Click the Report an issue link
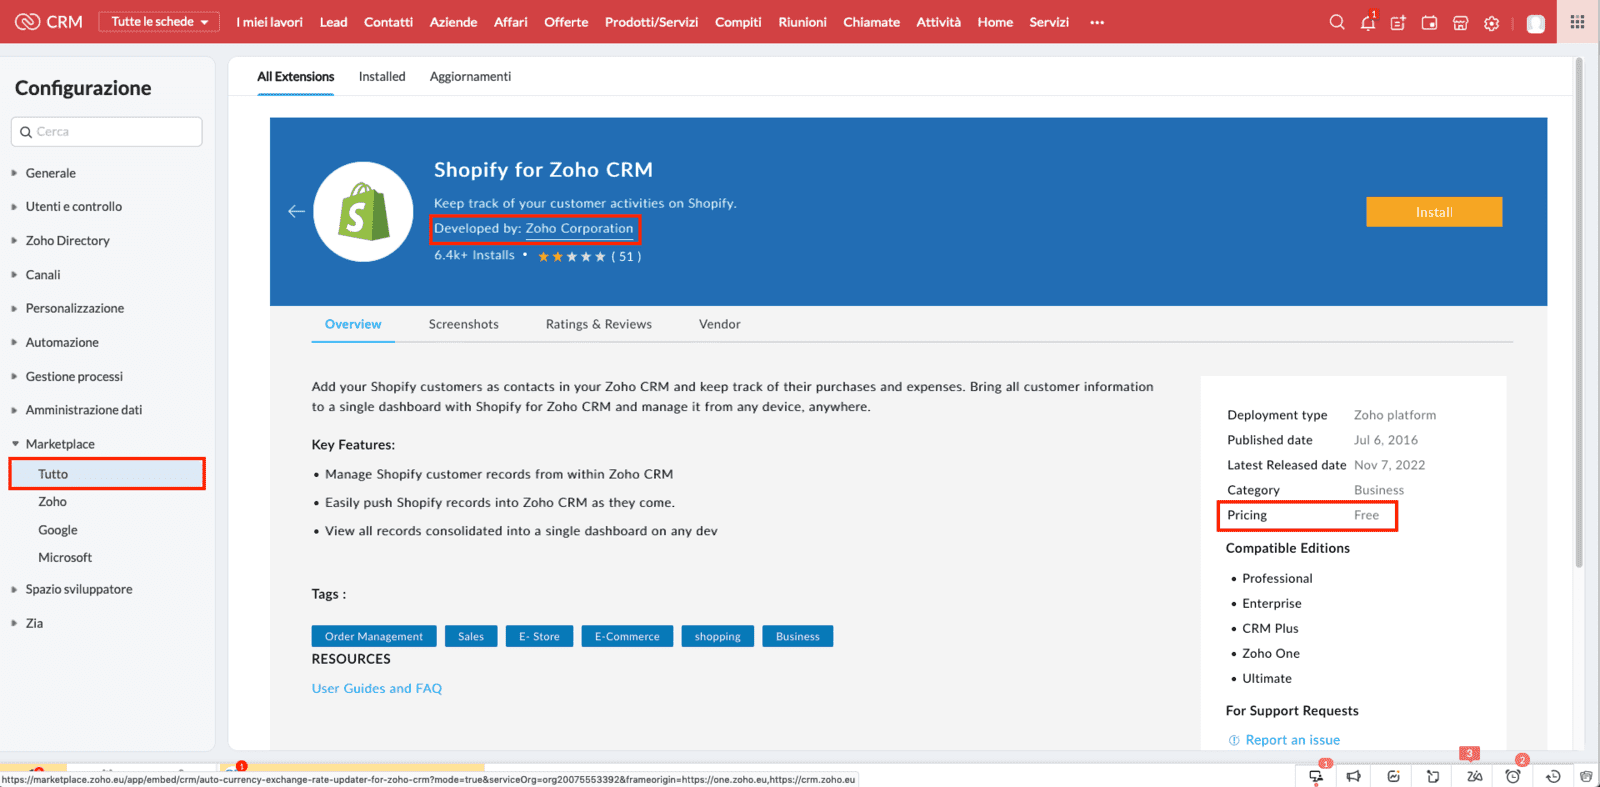1600x787 pixels. click(x=1293, y=740)
